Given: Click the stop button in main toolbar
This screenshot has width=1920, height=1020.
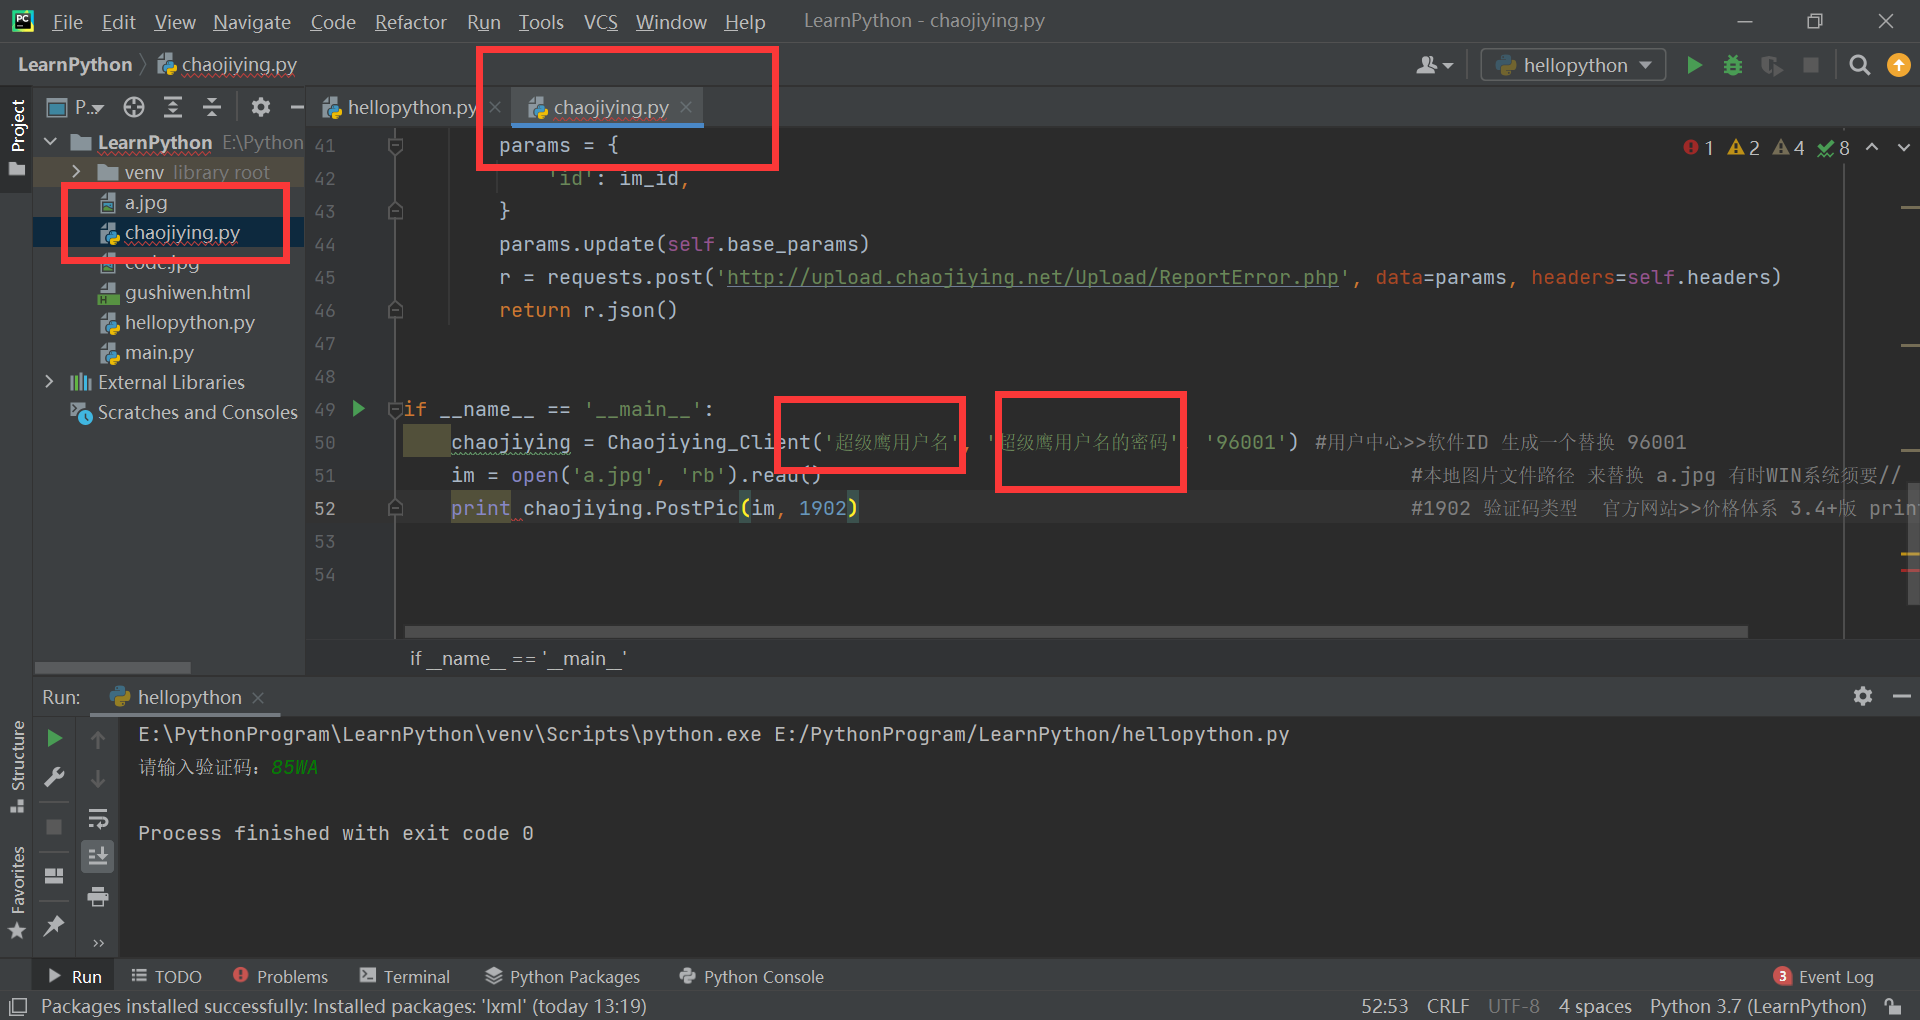Looking at the screenshot, I should tap(1811, 65).
